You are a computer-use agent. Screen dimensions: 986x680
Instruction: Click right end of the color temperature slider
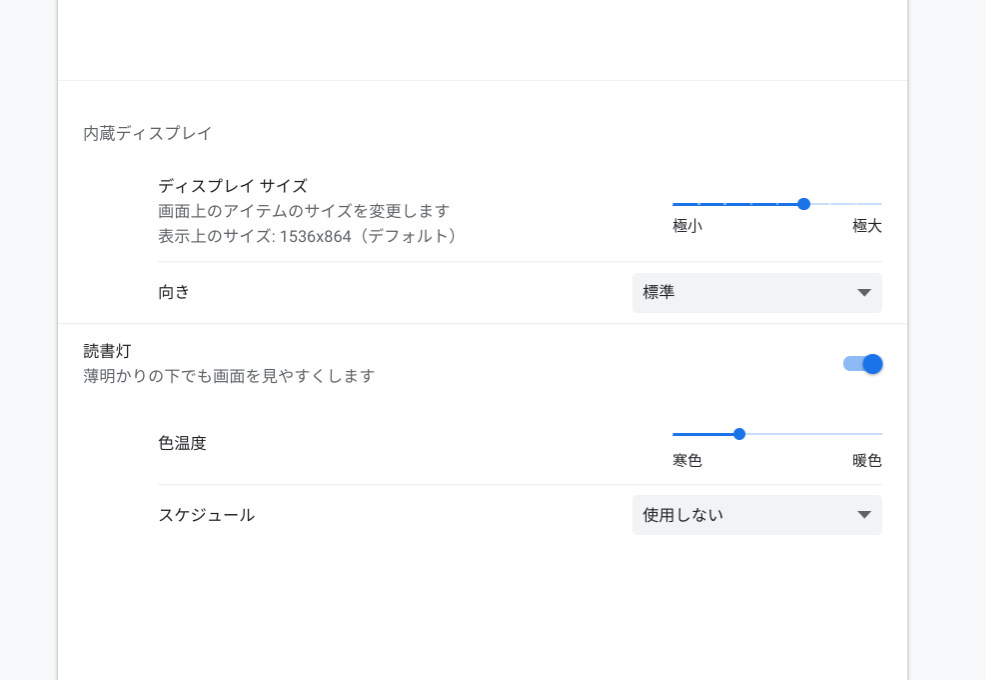[879, 434]
